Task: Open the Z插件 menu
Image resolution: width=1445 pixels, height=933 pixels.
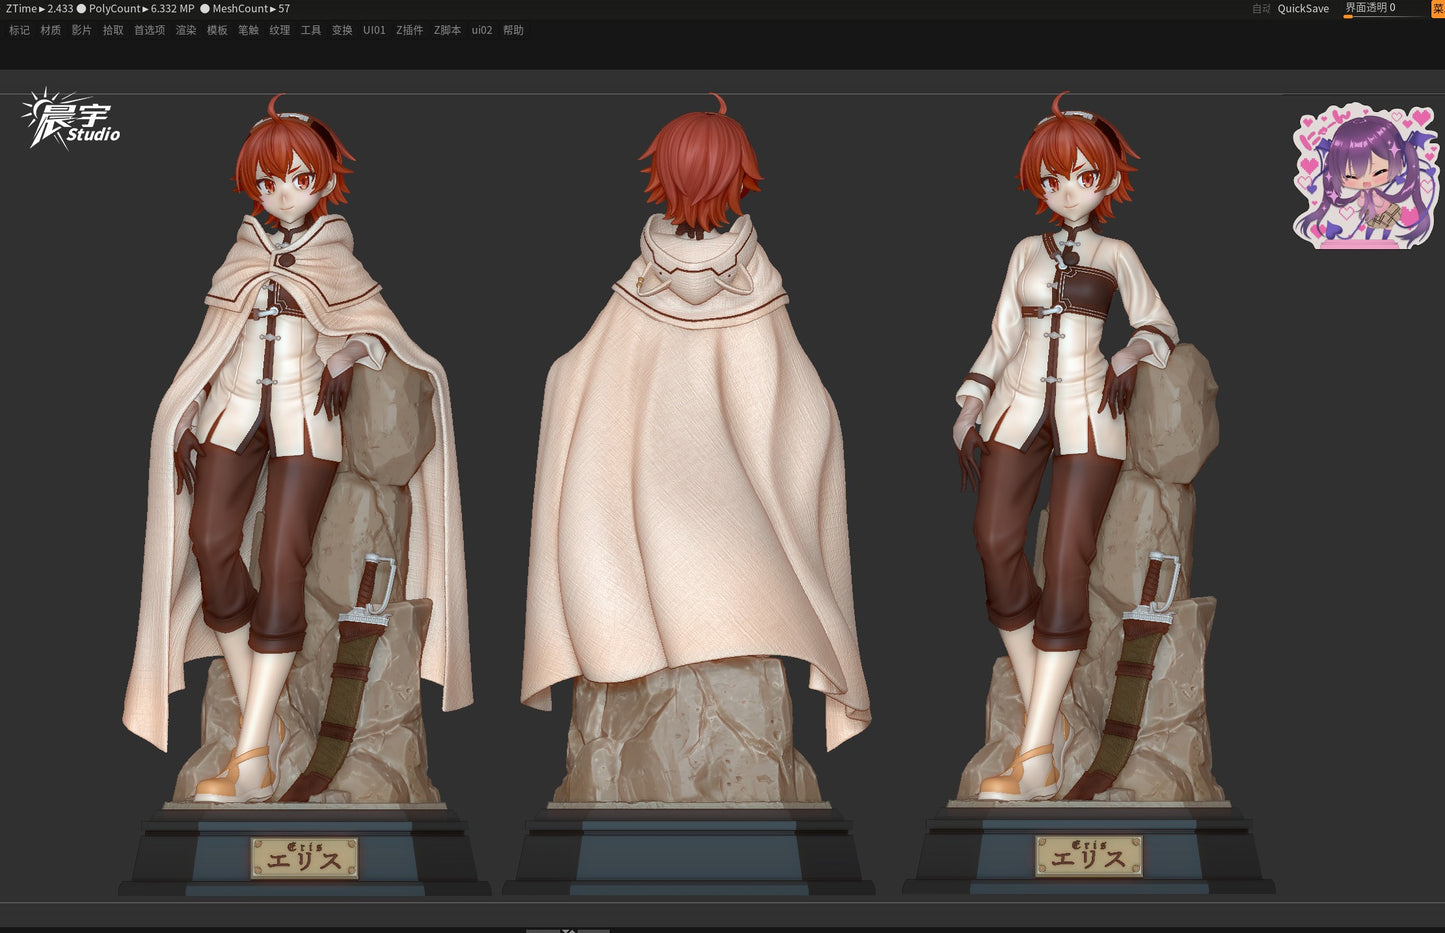Action: 410,30
